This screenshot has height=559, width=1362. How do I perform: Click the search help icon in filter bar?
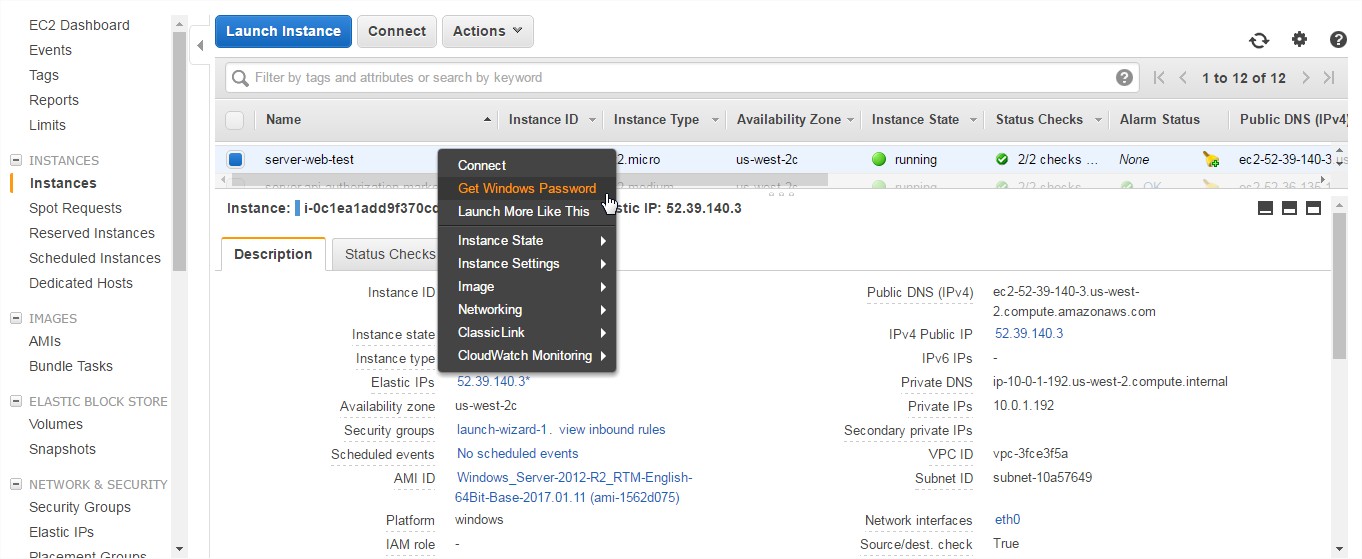pyautogui.click(x=1124, y=78)
